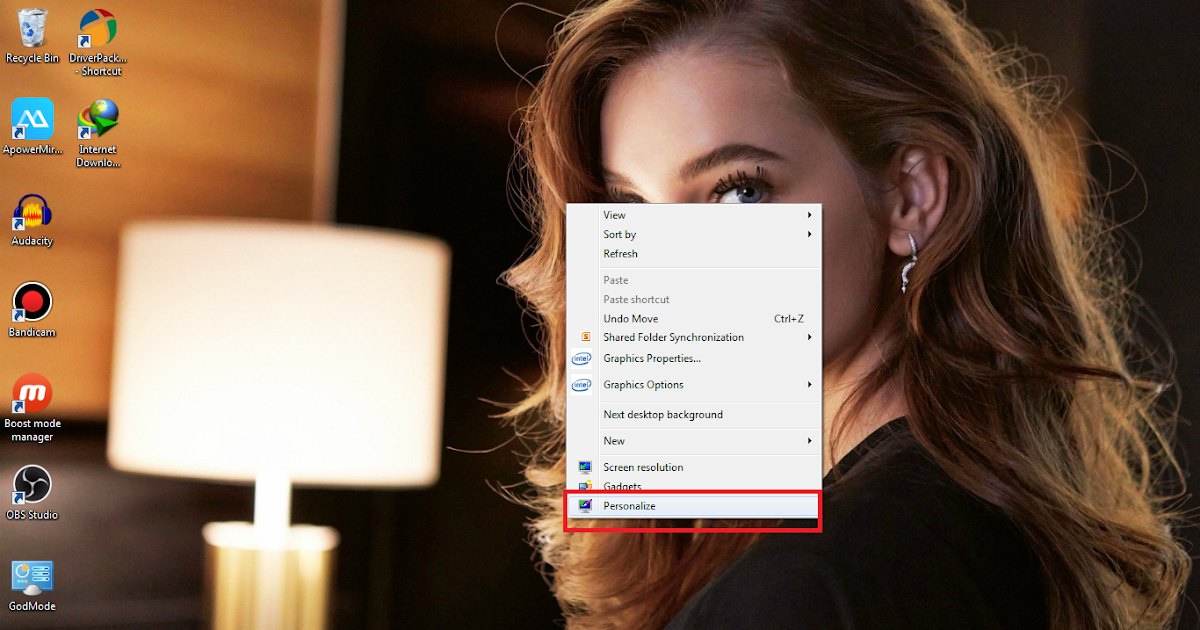Screen dimensions: 1200x630
Task: Select the Audacity desktop icon
Action: (32, 220)
